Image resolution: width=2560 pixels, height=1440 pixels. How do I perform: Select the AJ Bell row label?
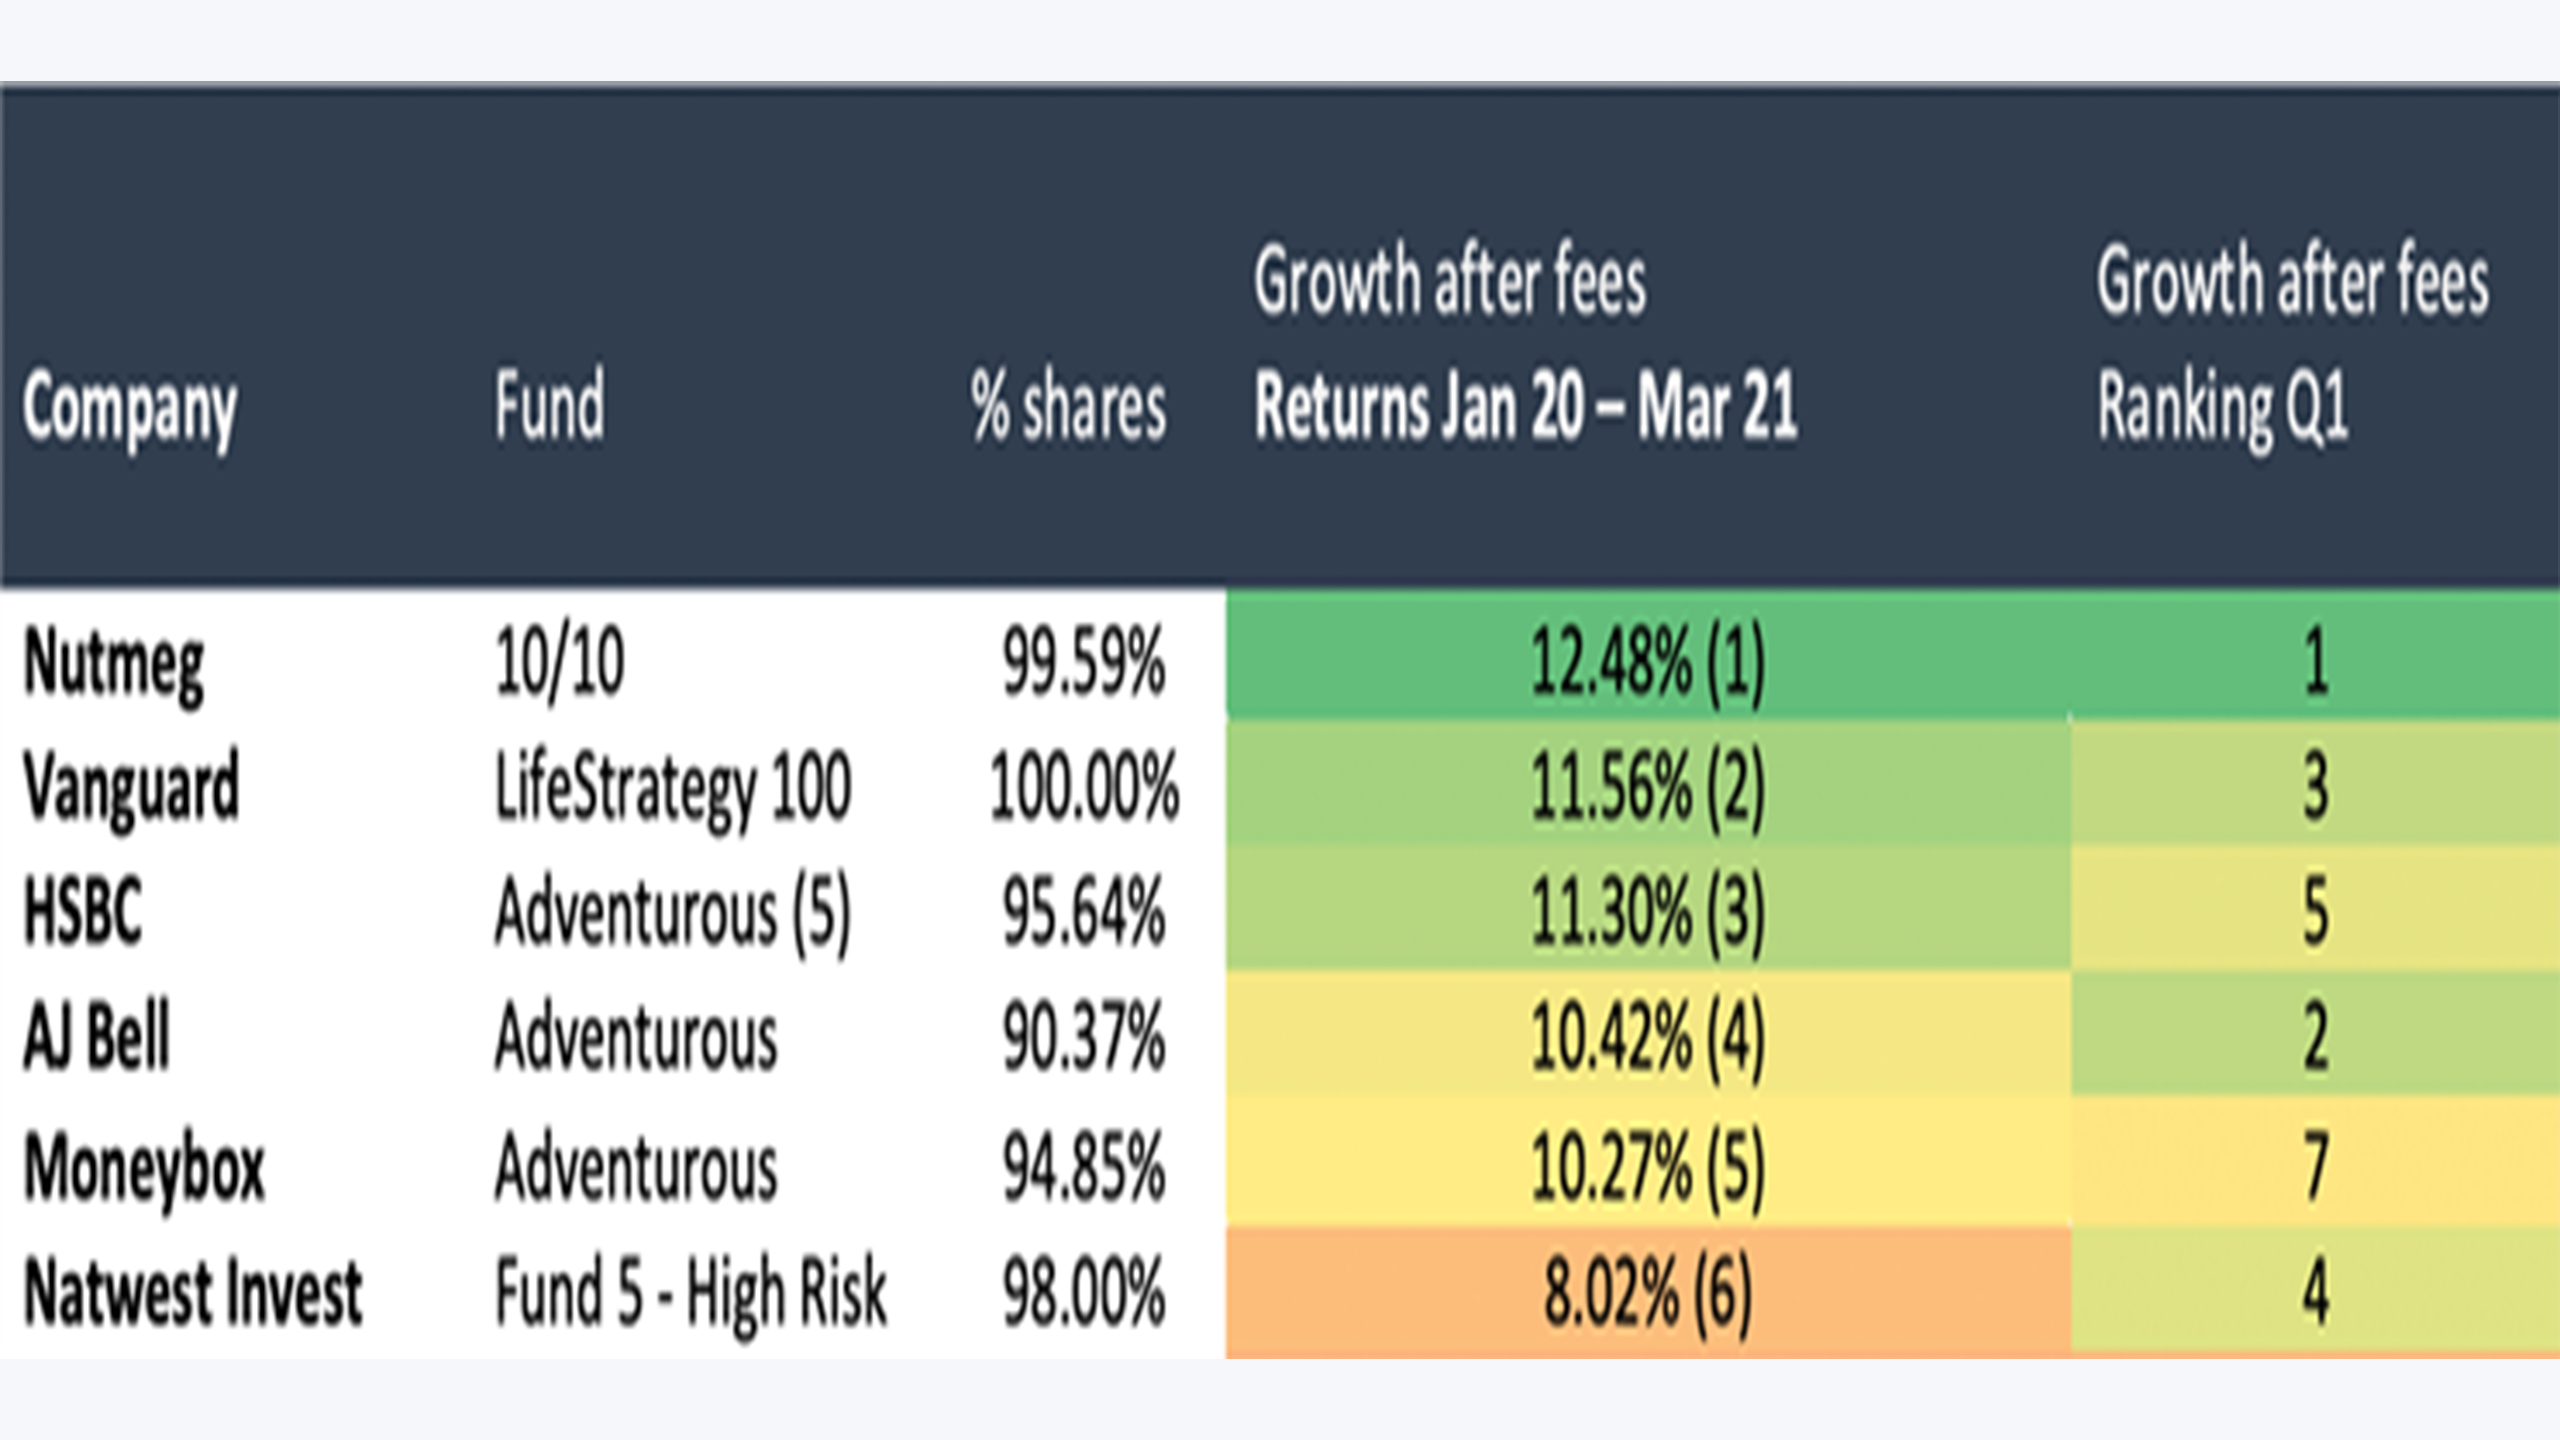click(96, 1036)
